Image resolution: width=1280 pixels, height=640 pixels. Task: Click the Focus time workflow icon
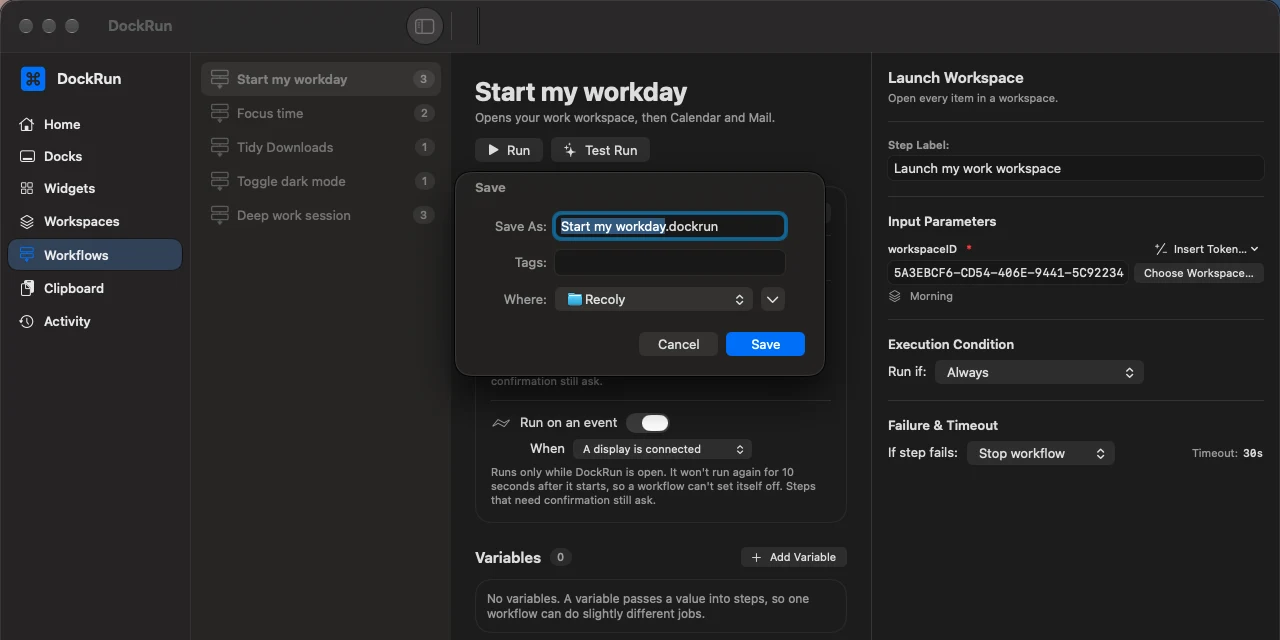pos(219,113)
